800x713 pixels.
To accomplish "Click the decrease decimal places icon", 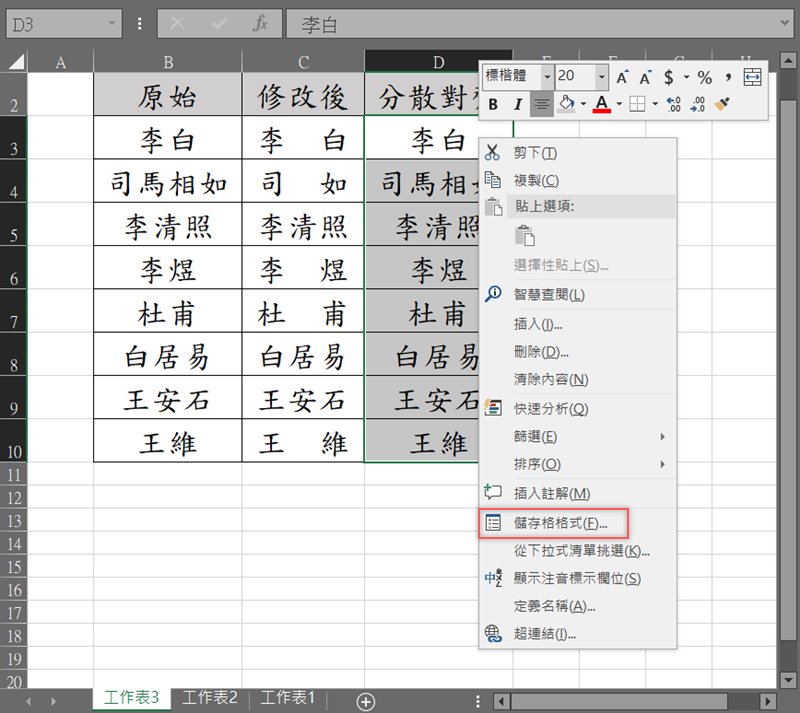I will tap(698, 104).
